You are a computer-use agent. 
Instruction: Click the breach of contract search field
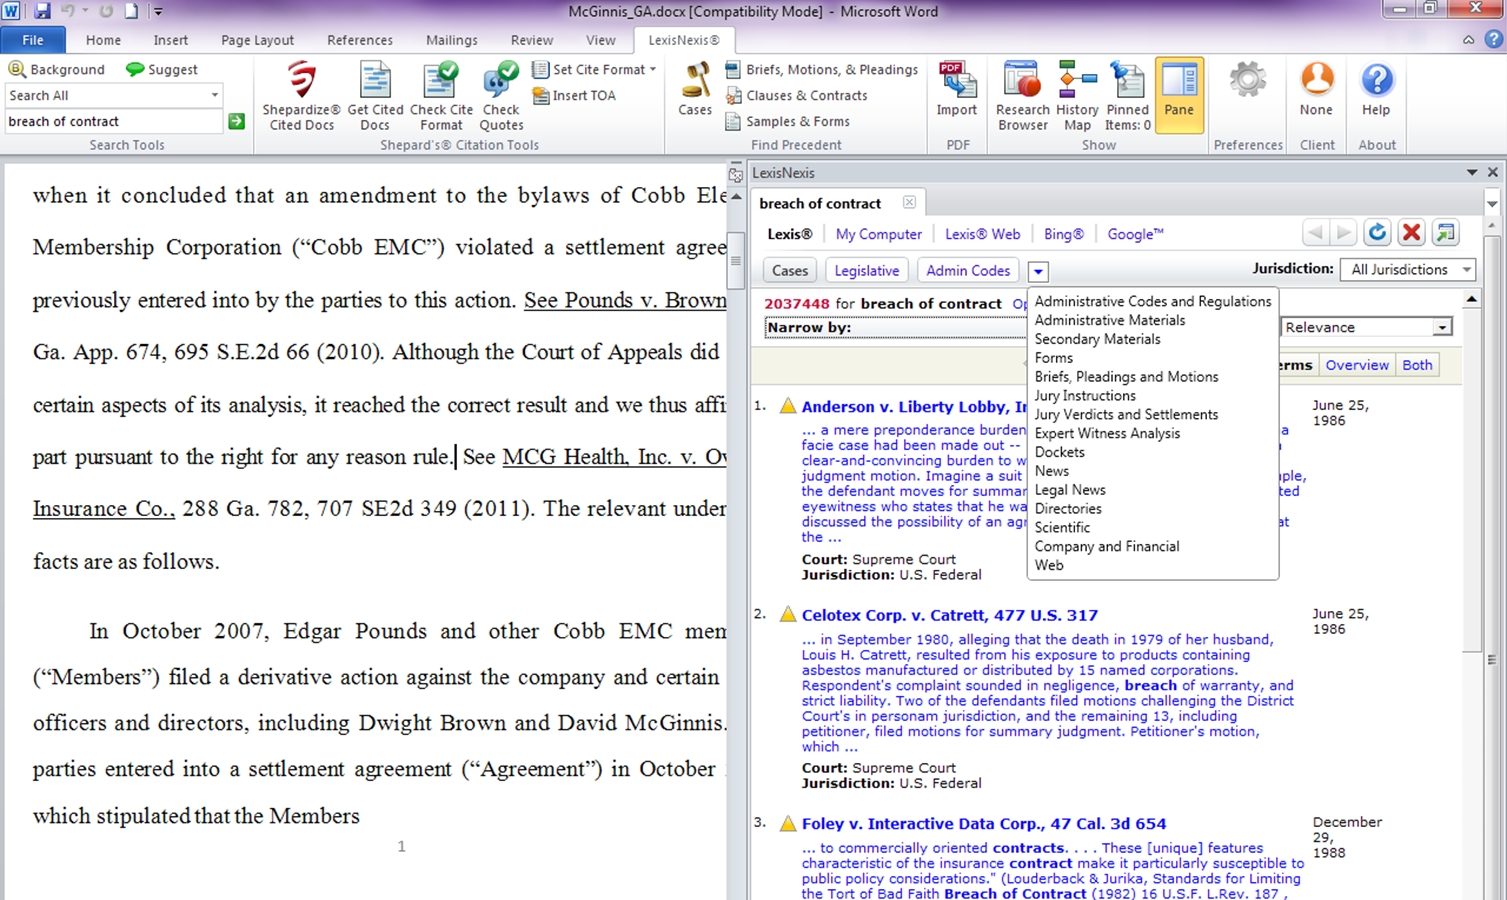point(114,121)
